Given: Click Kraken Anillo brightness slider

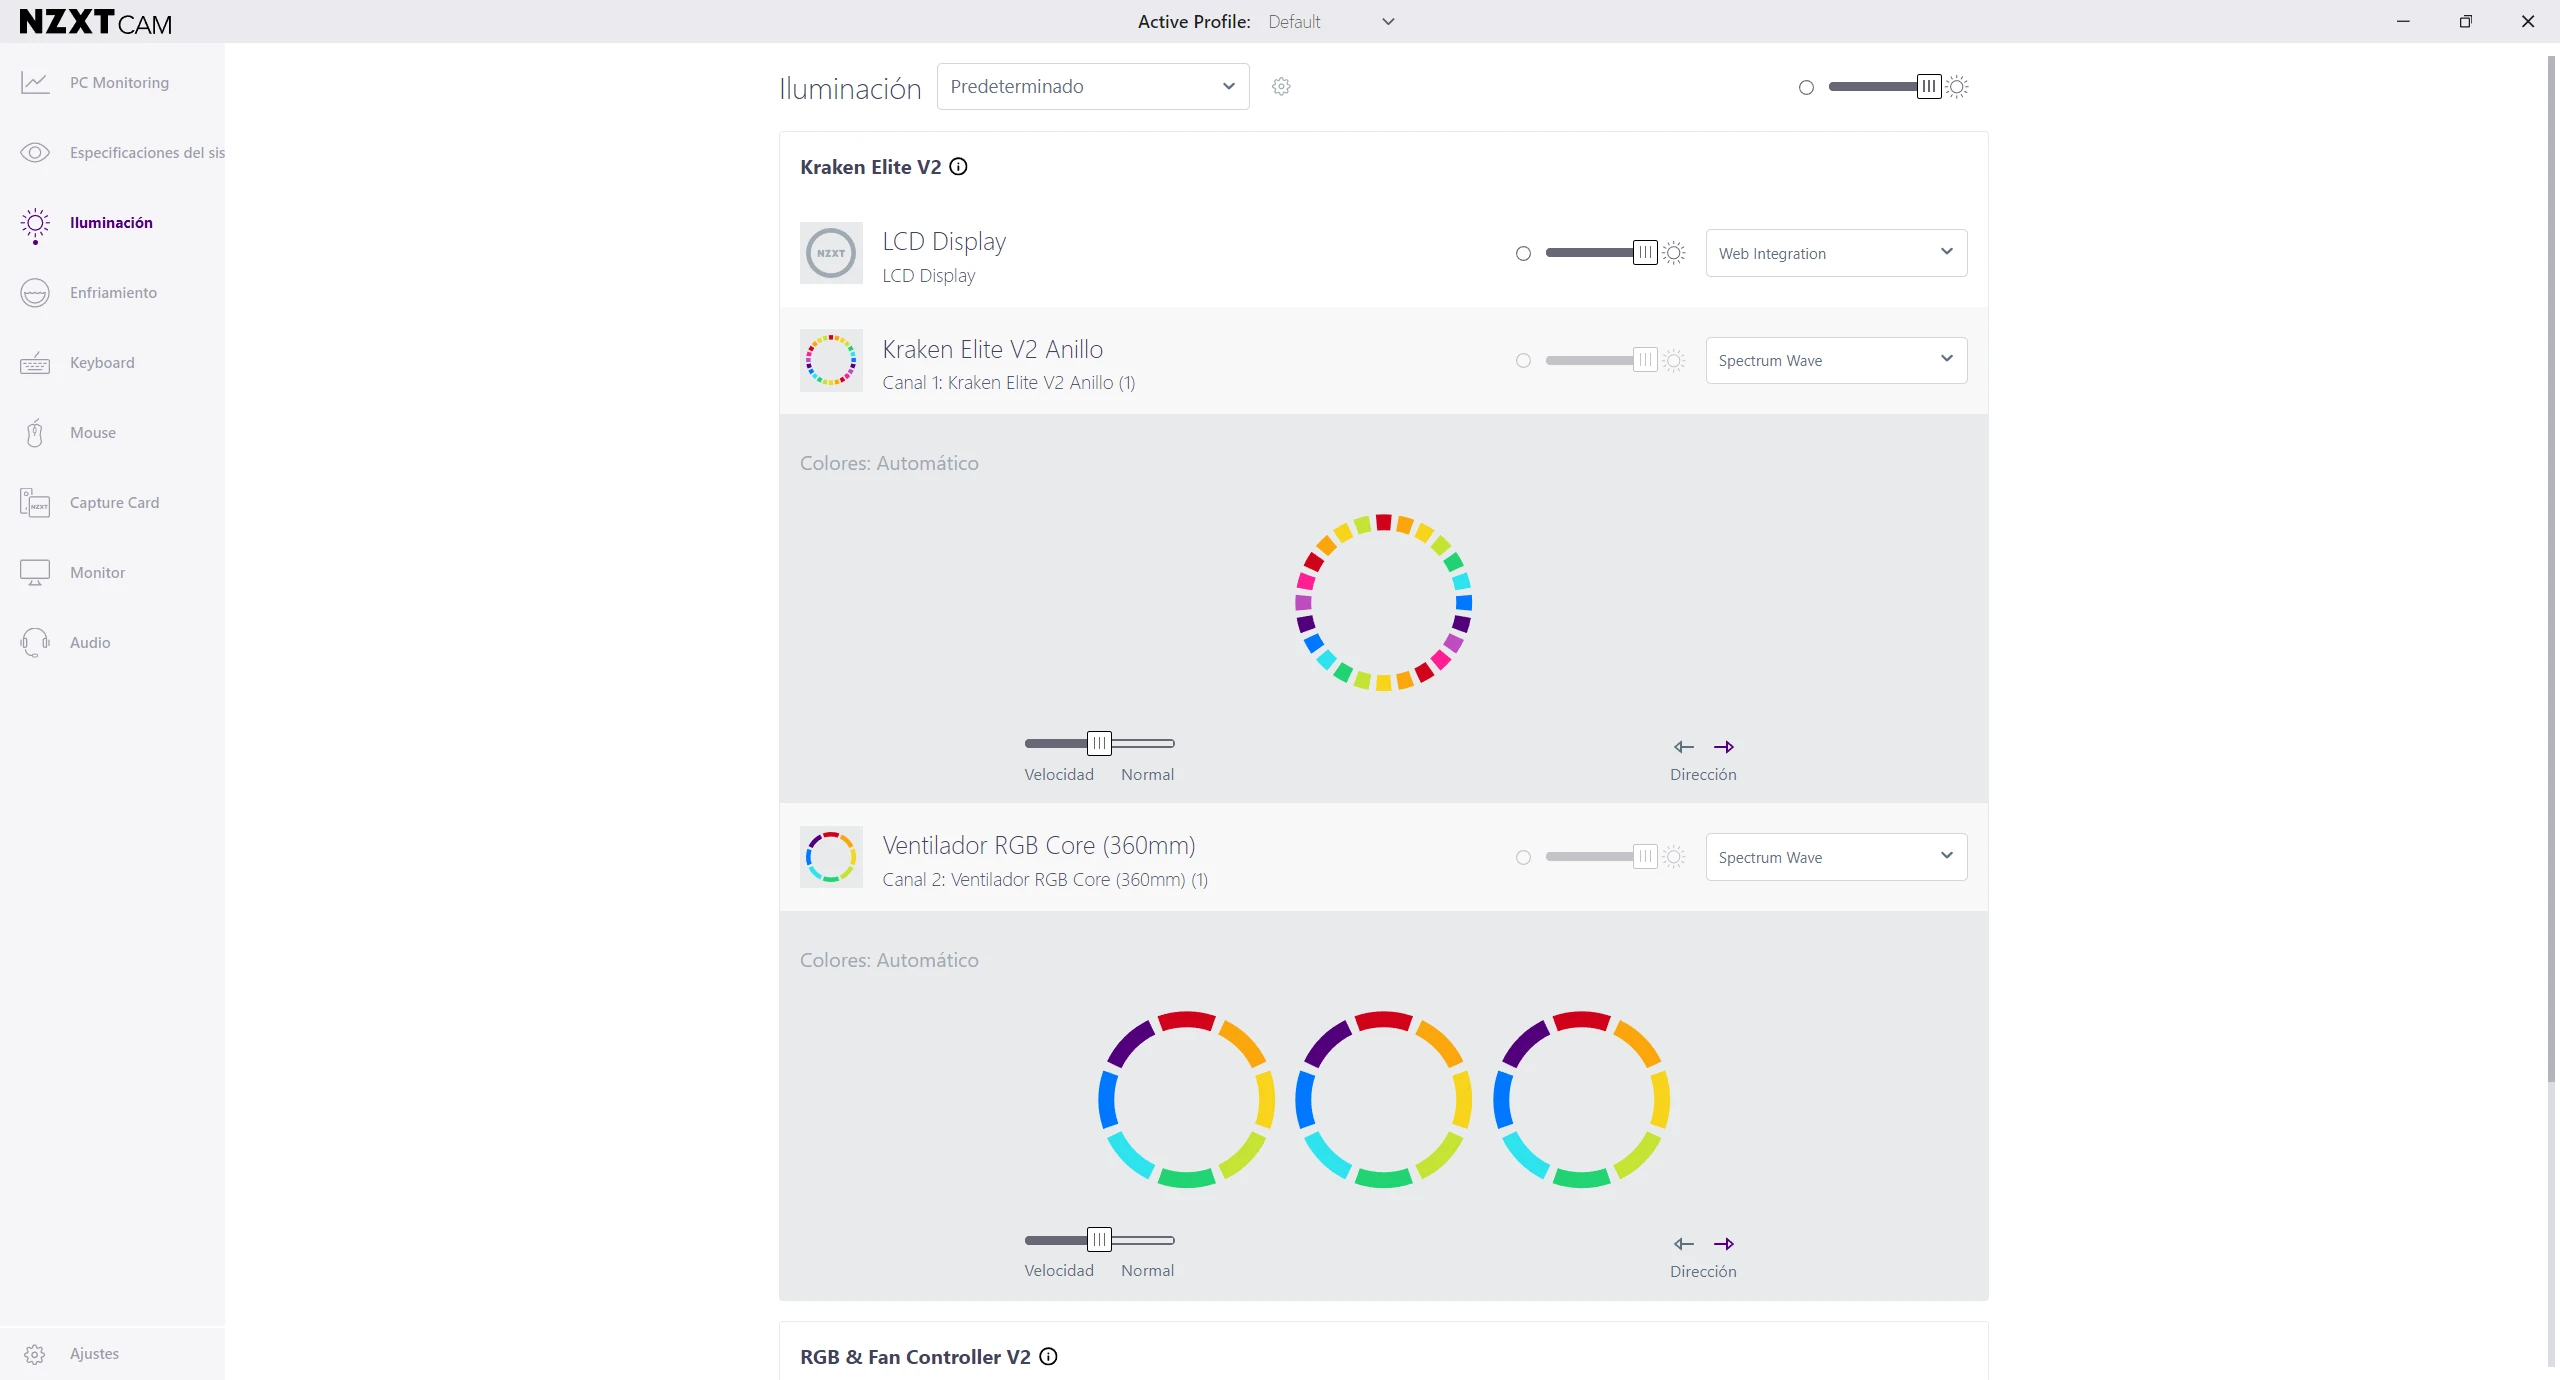Looking at the screenshot, I should [x=1602, y=360].
